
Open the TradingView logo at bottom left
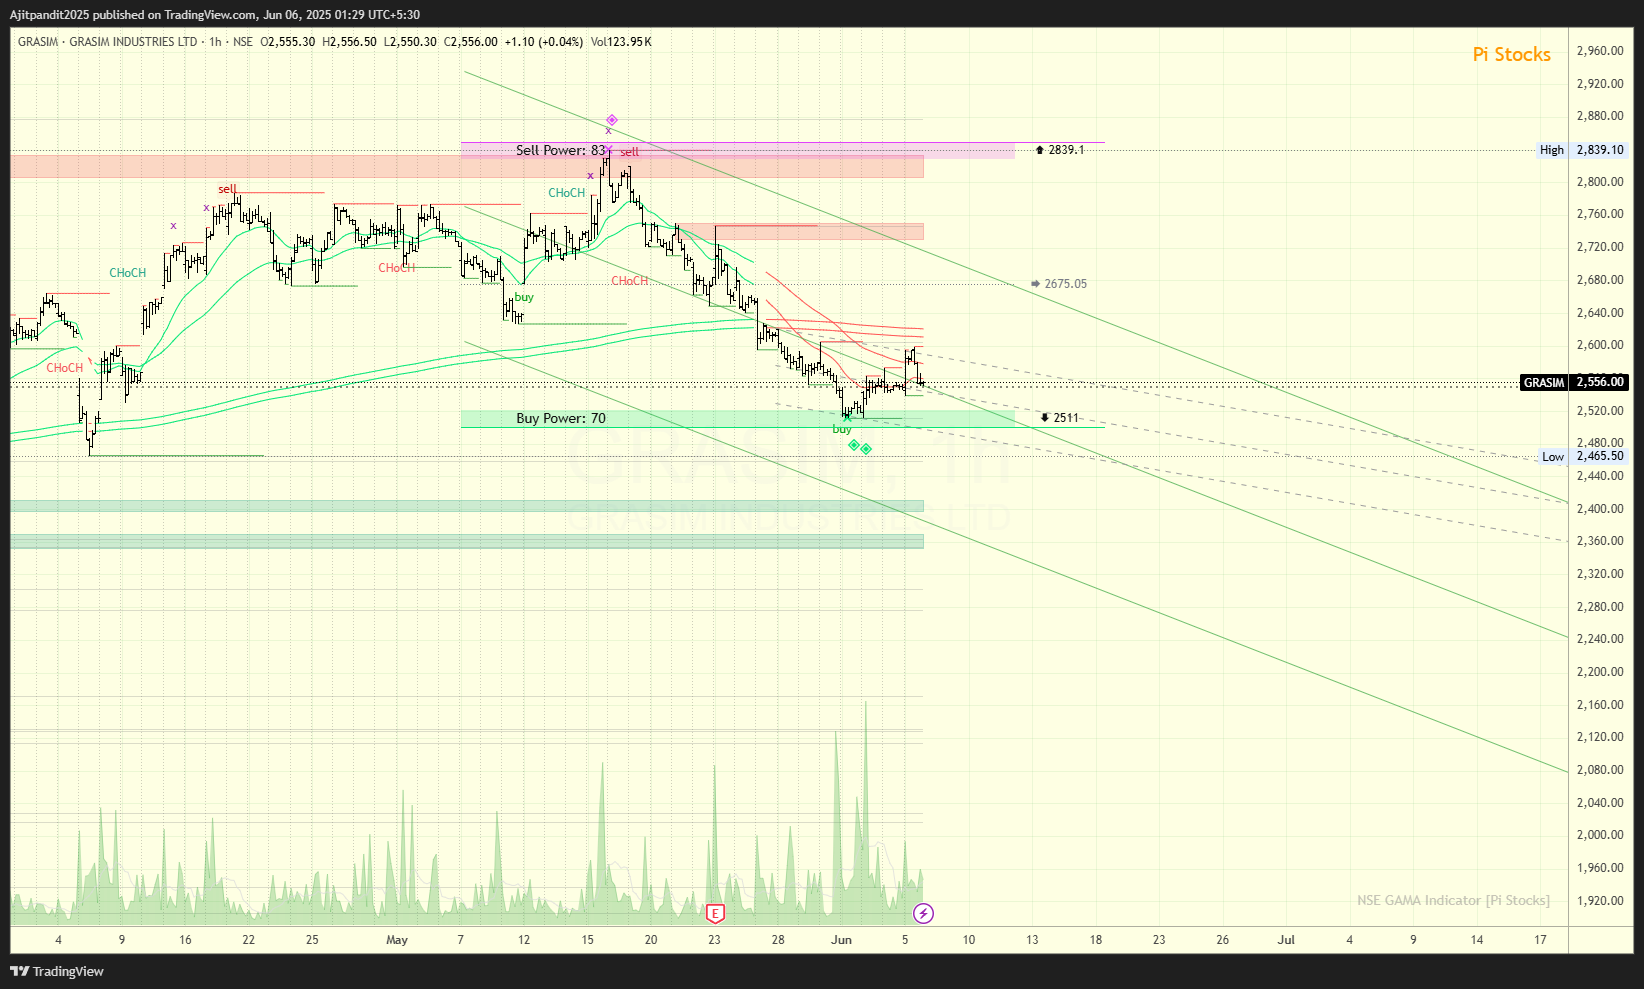click(x=57, y=971)
